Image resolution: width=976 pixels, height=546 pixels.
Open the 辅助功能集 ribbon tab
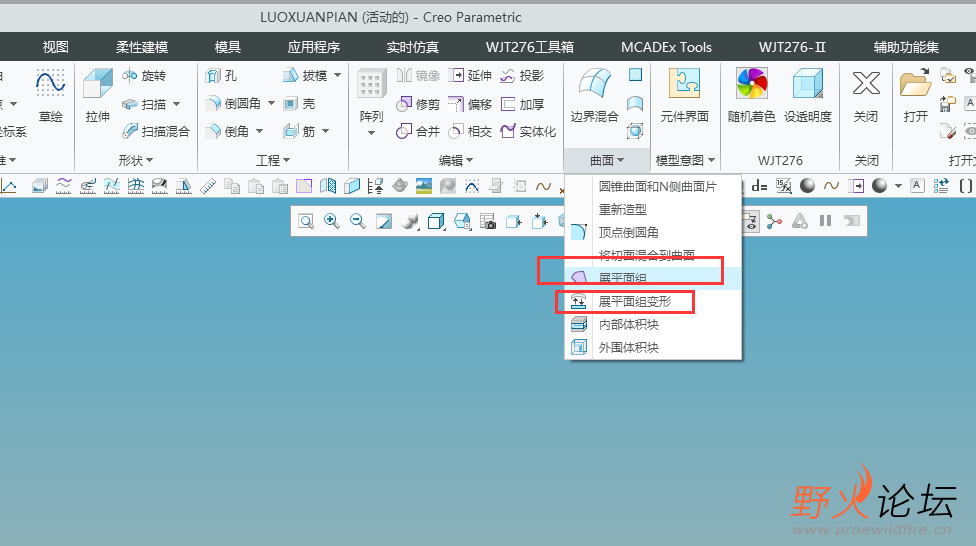[906, 47]
